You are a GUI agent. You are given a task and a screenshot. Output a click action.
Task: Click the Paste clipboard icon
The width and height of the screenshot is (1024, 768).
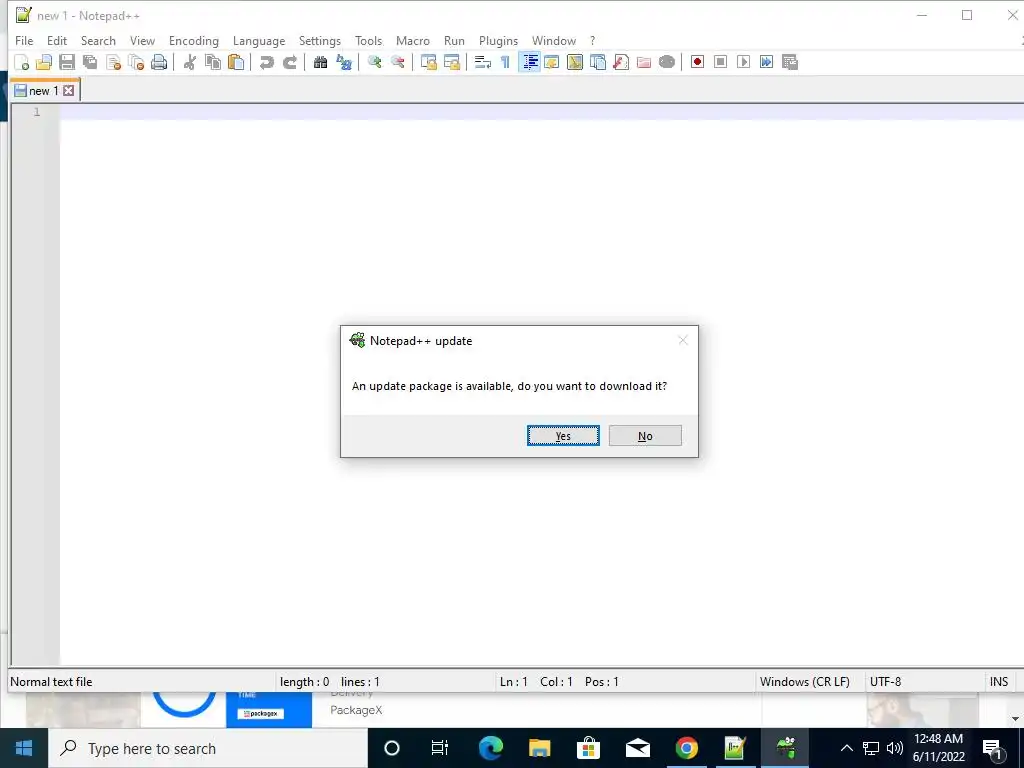coord(236,62)
